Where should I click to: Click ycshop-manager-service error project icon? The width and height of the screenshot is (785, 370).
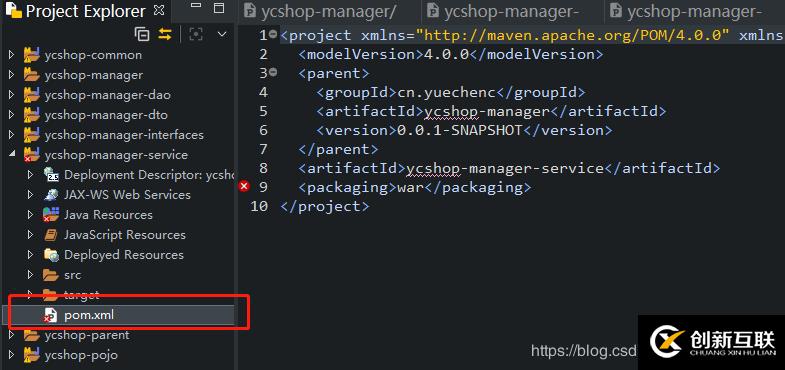(x=31, y=155)
